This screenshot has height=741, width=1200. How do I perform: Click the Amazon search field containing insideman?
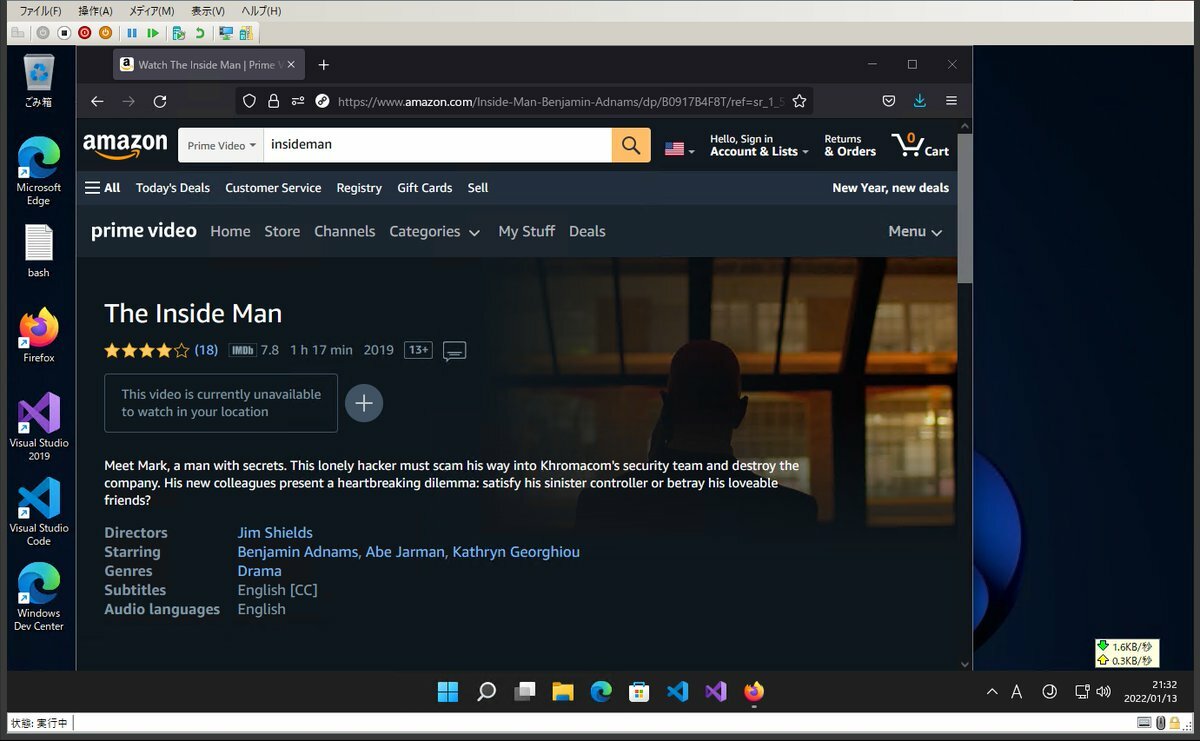click(x=437, y=145)
